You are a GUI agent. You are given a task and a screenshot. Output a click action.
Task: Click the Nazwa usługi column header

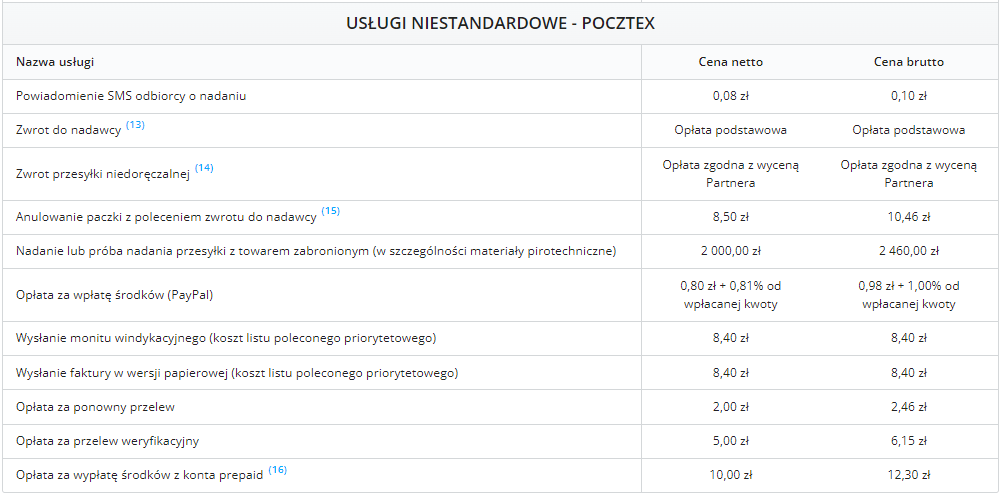pos(55,62)
